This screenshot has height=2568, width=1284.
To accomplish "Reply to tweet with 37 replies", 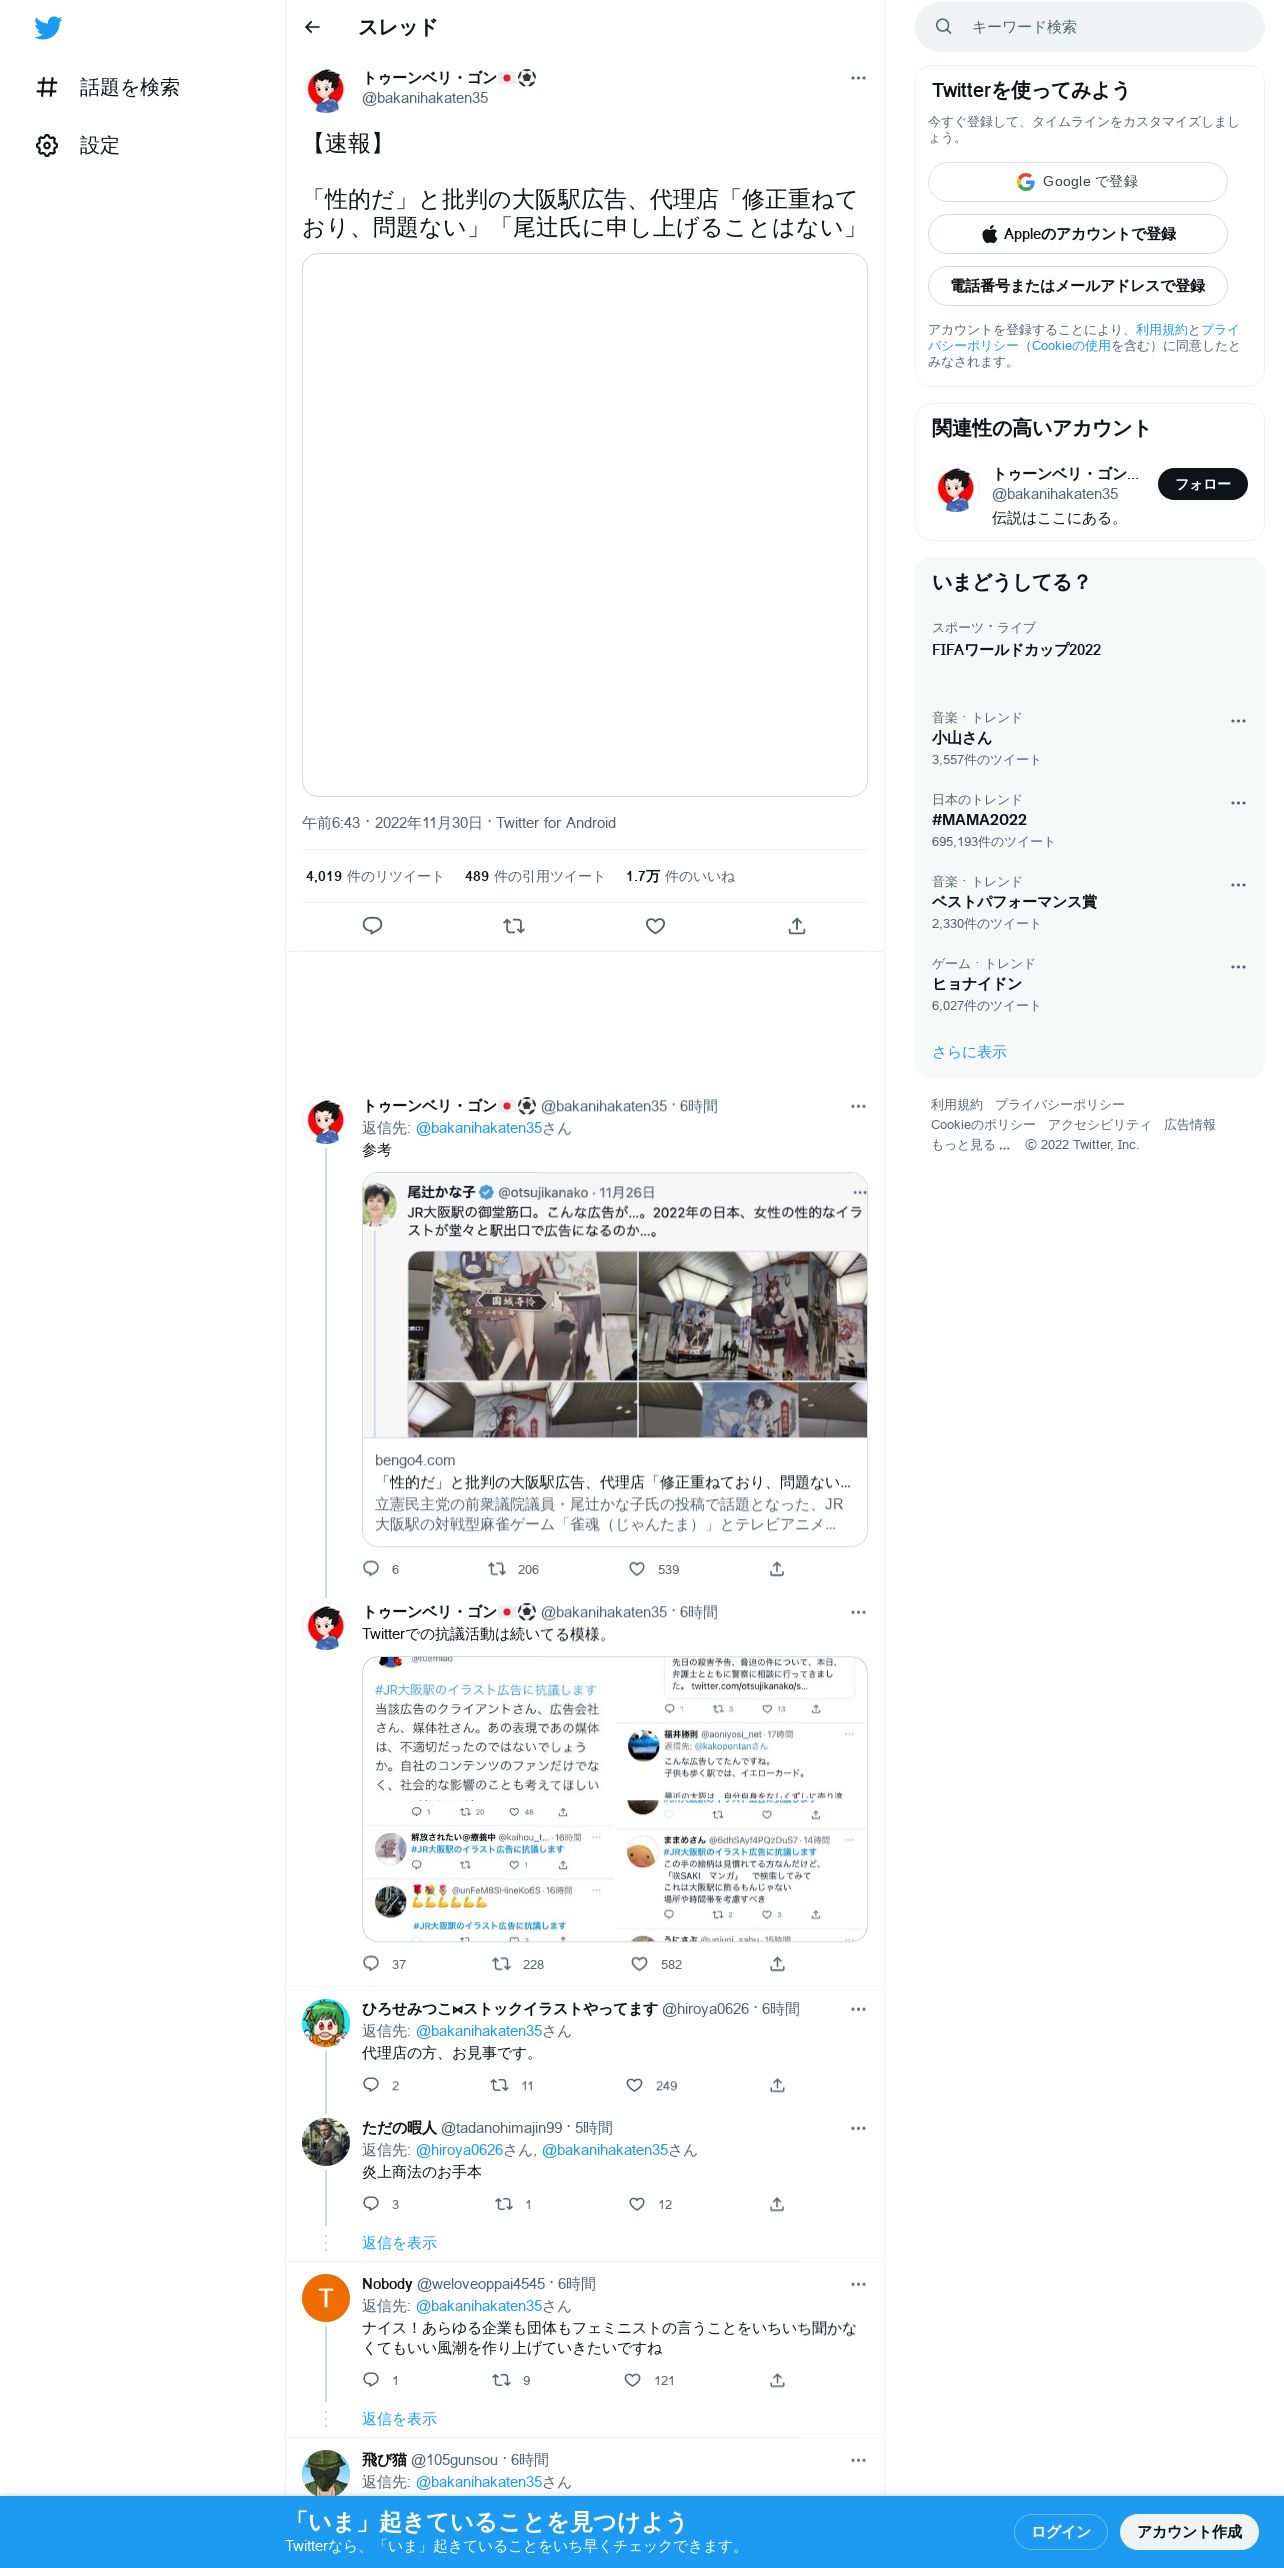I will click(371, 1964).
